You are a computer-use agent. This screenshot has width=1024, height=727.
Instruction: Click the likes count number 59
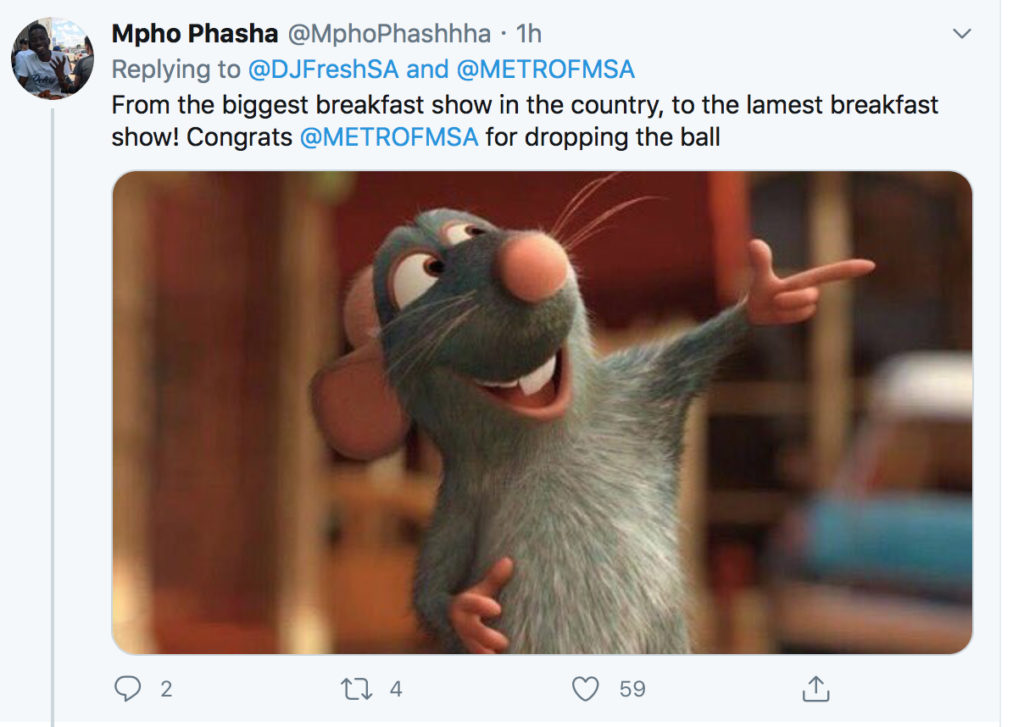(632, 689)
